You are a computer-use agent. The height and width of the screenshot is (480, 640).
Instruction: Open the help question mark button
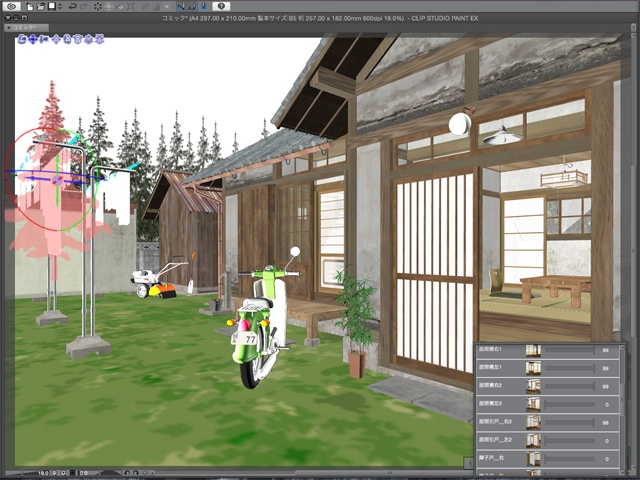(221, 6)
